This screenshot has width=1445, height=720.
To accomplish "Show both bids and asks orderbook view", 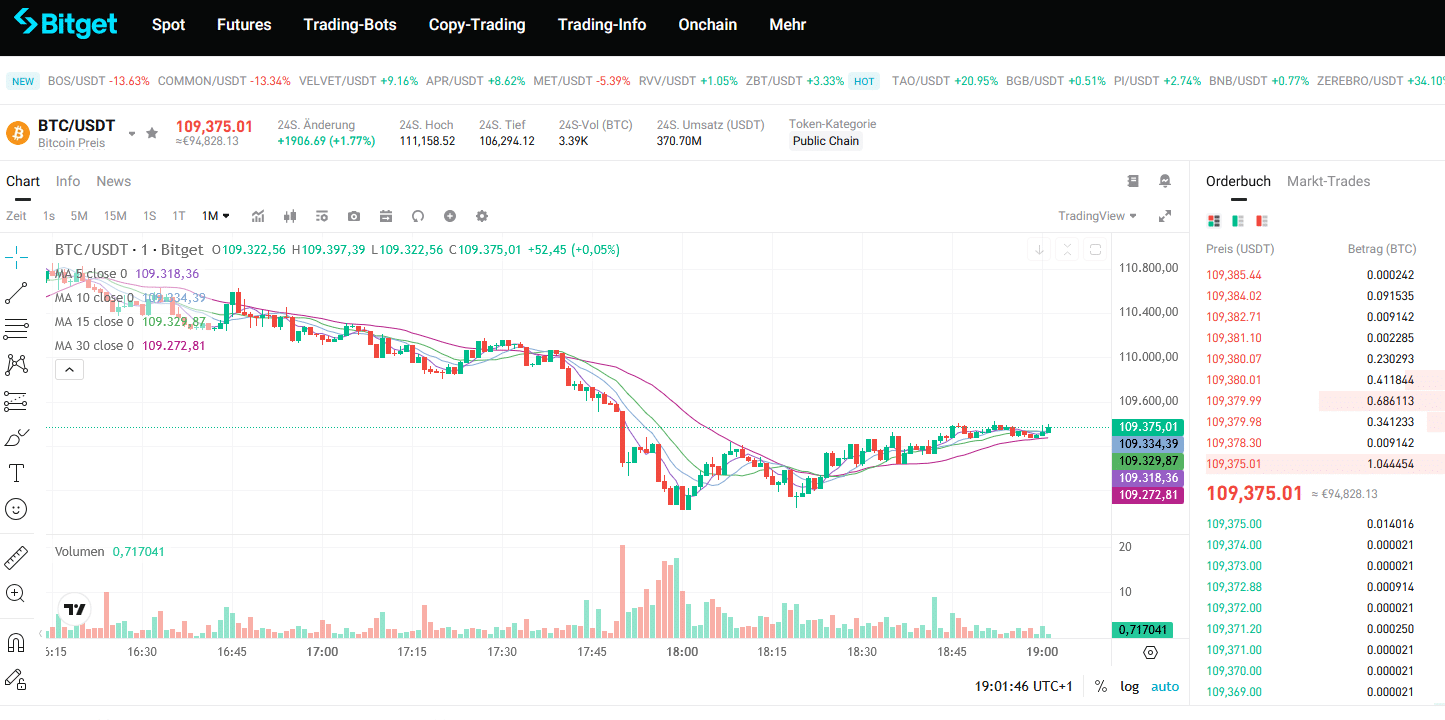I will pos(1215,221).
